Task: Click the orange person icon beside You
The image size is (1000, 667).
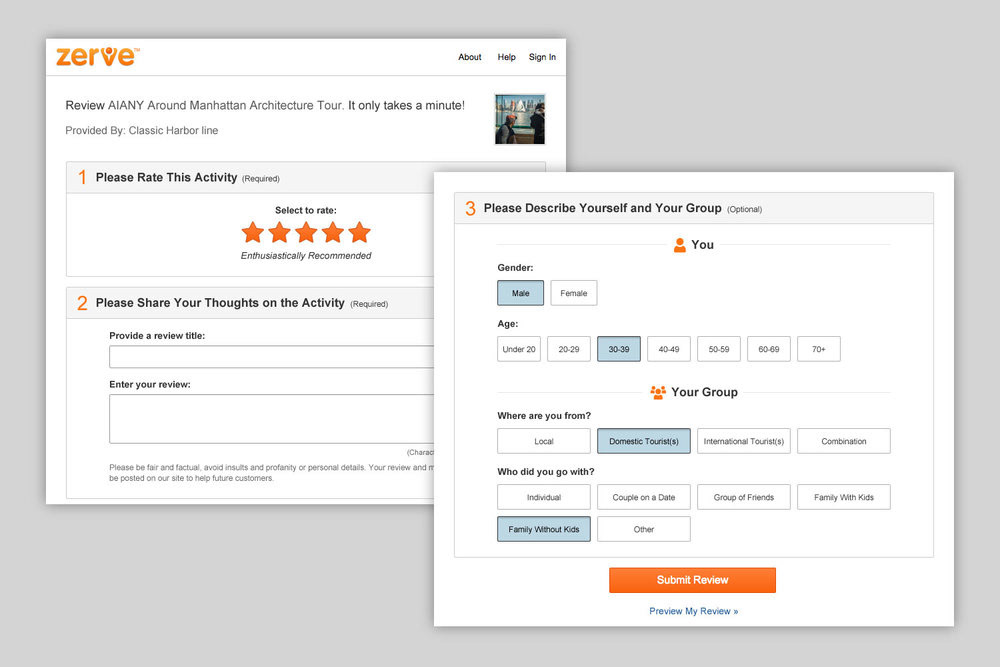Action: click(x=680, y=245)
